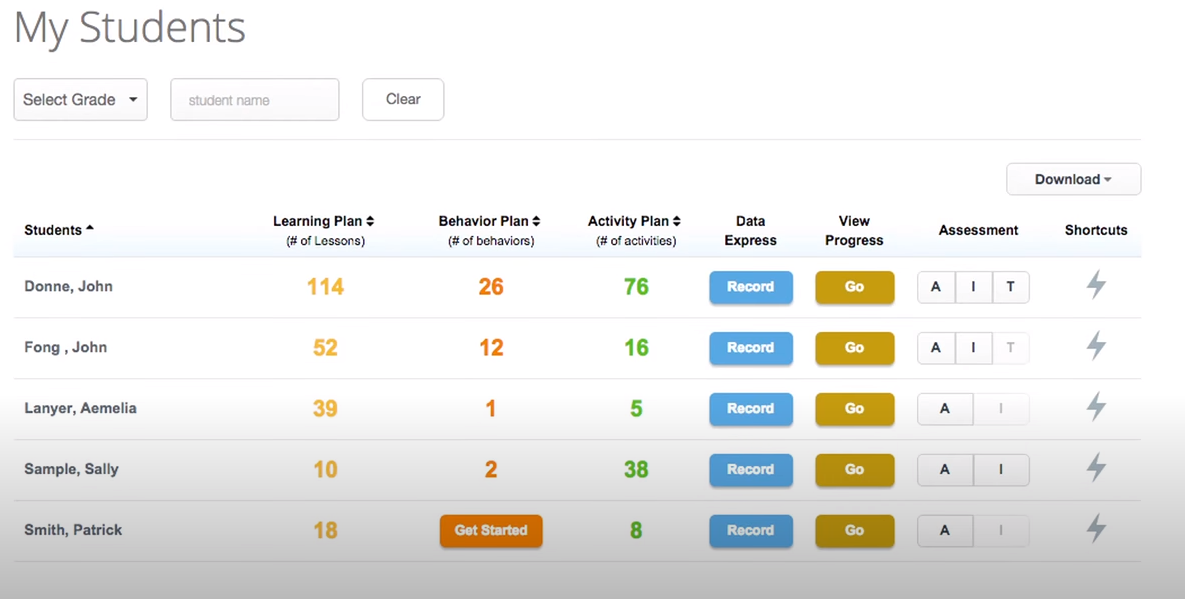Click the lightning bolt shortcut for Fong, John

click(x=1096, y=347)
